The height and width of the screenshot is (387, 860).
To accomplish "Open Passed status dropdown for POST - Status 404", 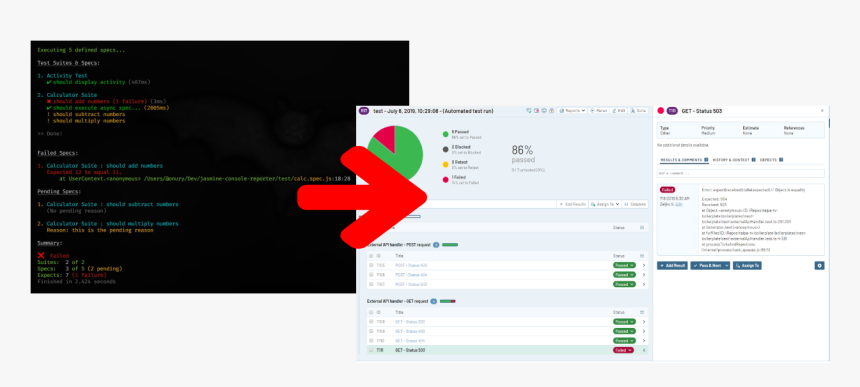I will tap(624, 275).
